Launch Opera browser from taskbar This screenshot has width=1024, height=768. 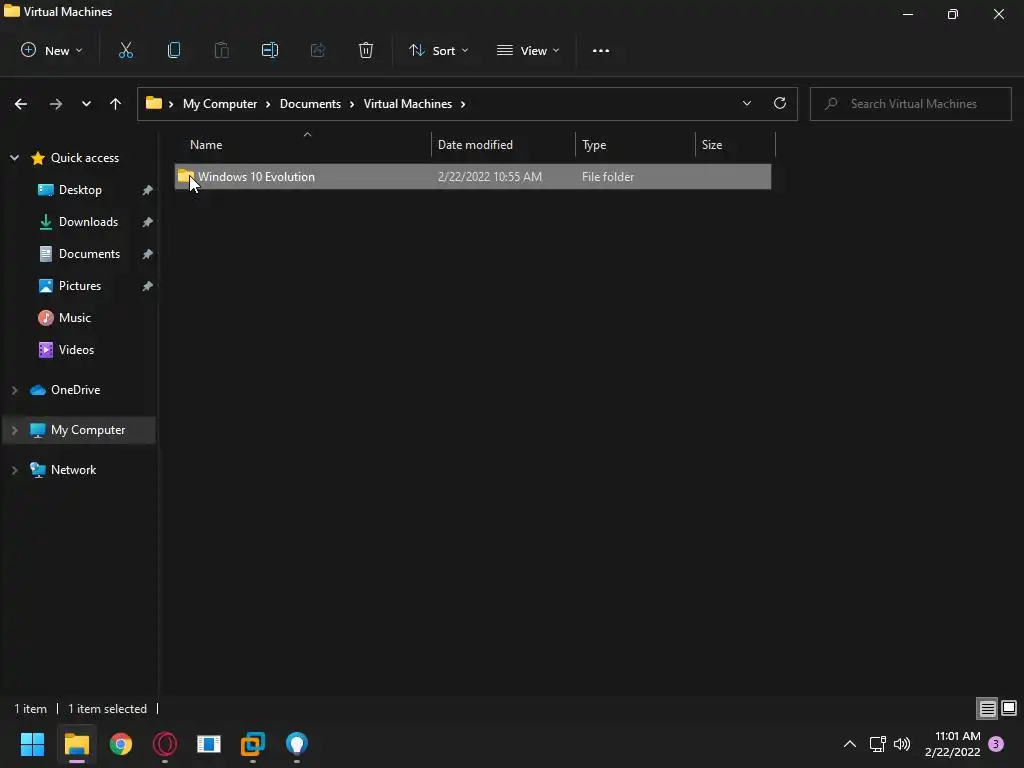click(165, 744)
